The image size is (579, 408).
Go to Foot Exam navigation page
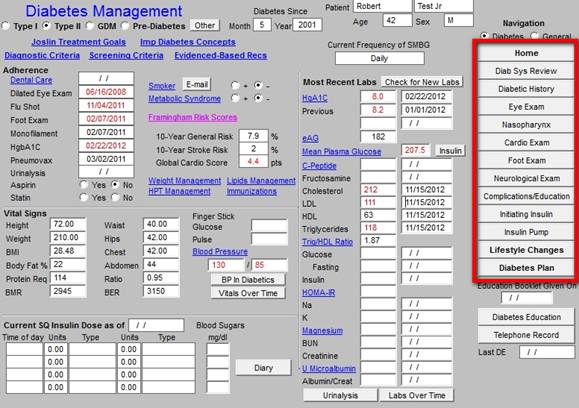click(x=526, y=161)
